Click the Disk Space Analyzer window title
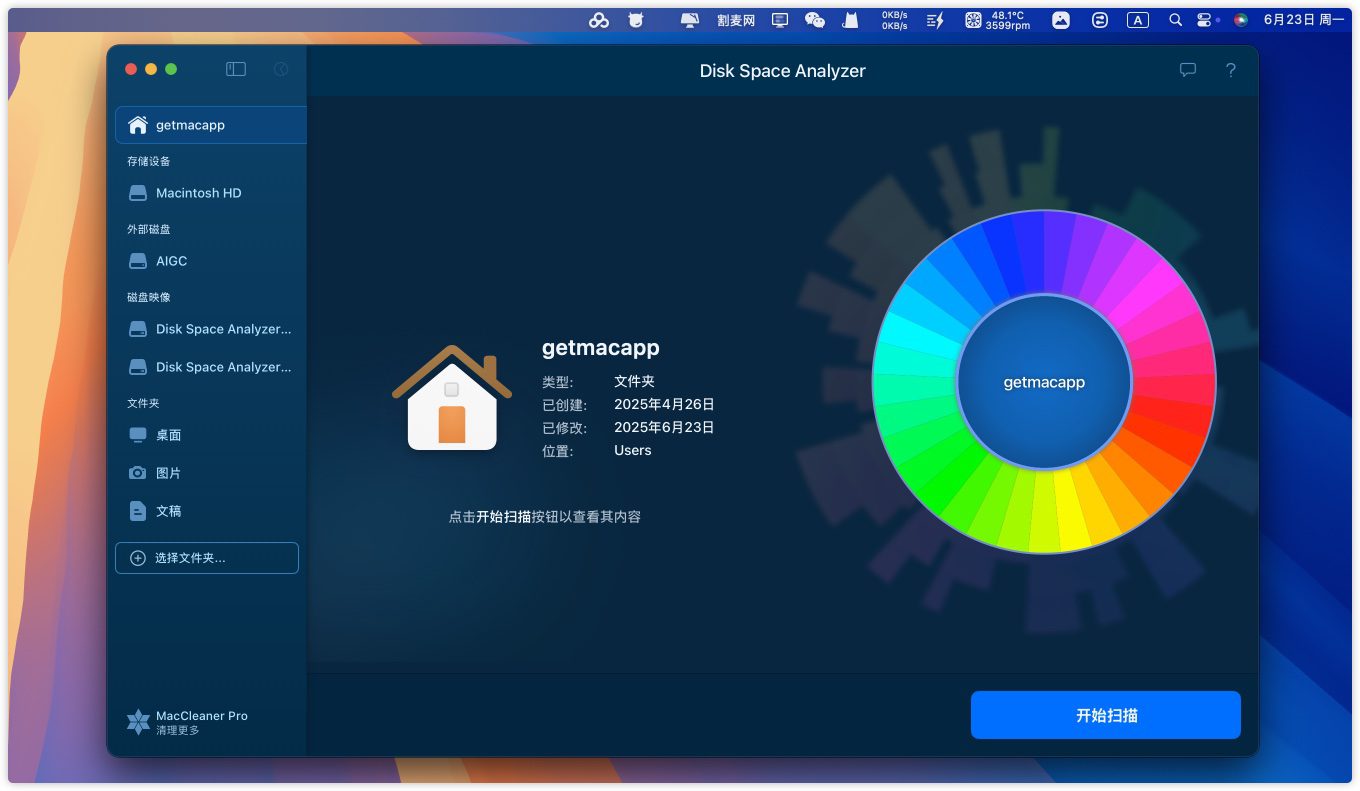Screen dimensions: 1360x791 point(782,71)
